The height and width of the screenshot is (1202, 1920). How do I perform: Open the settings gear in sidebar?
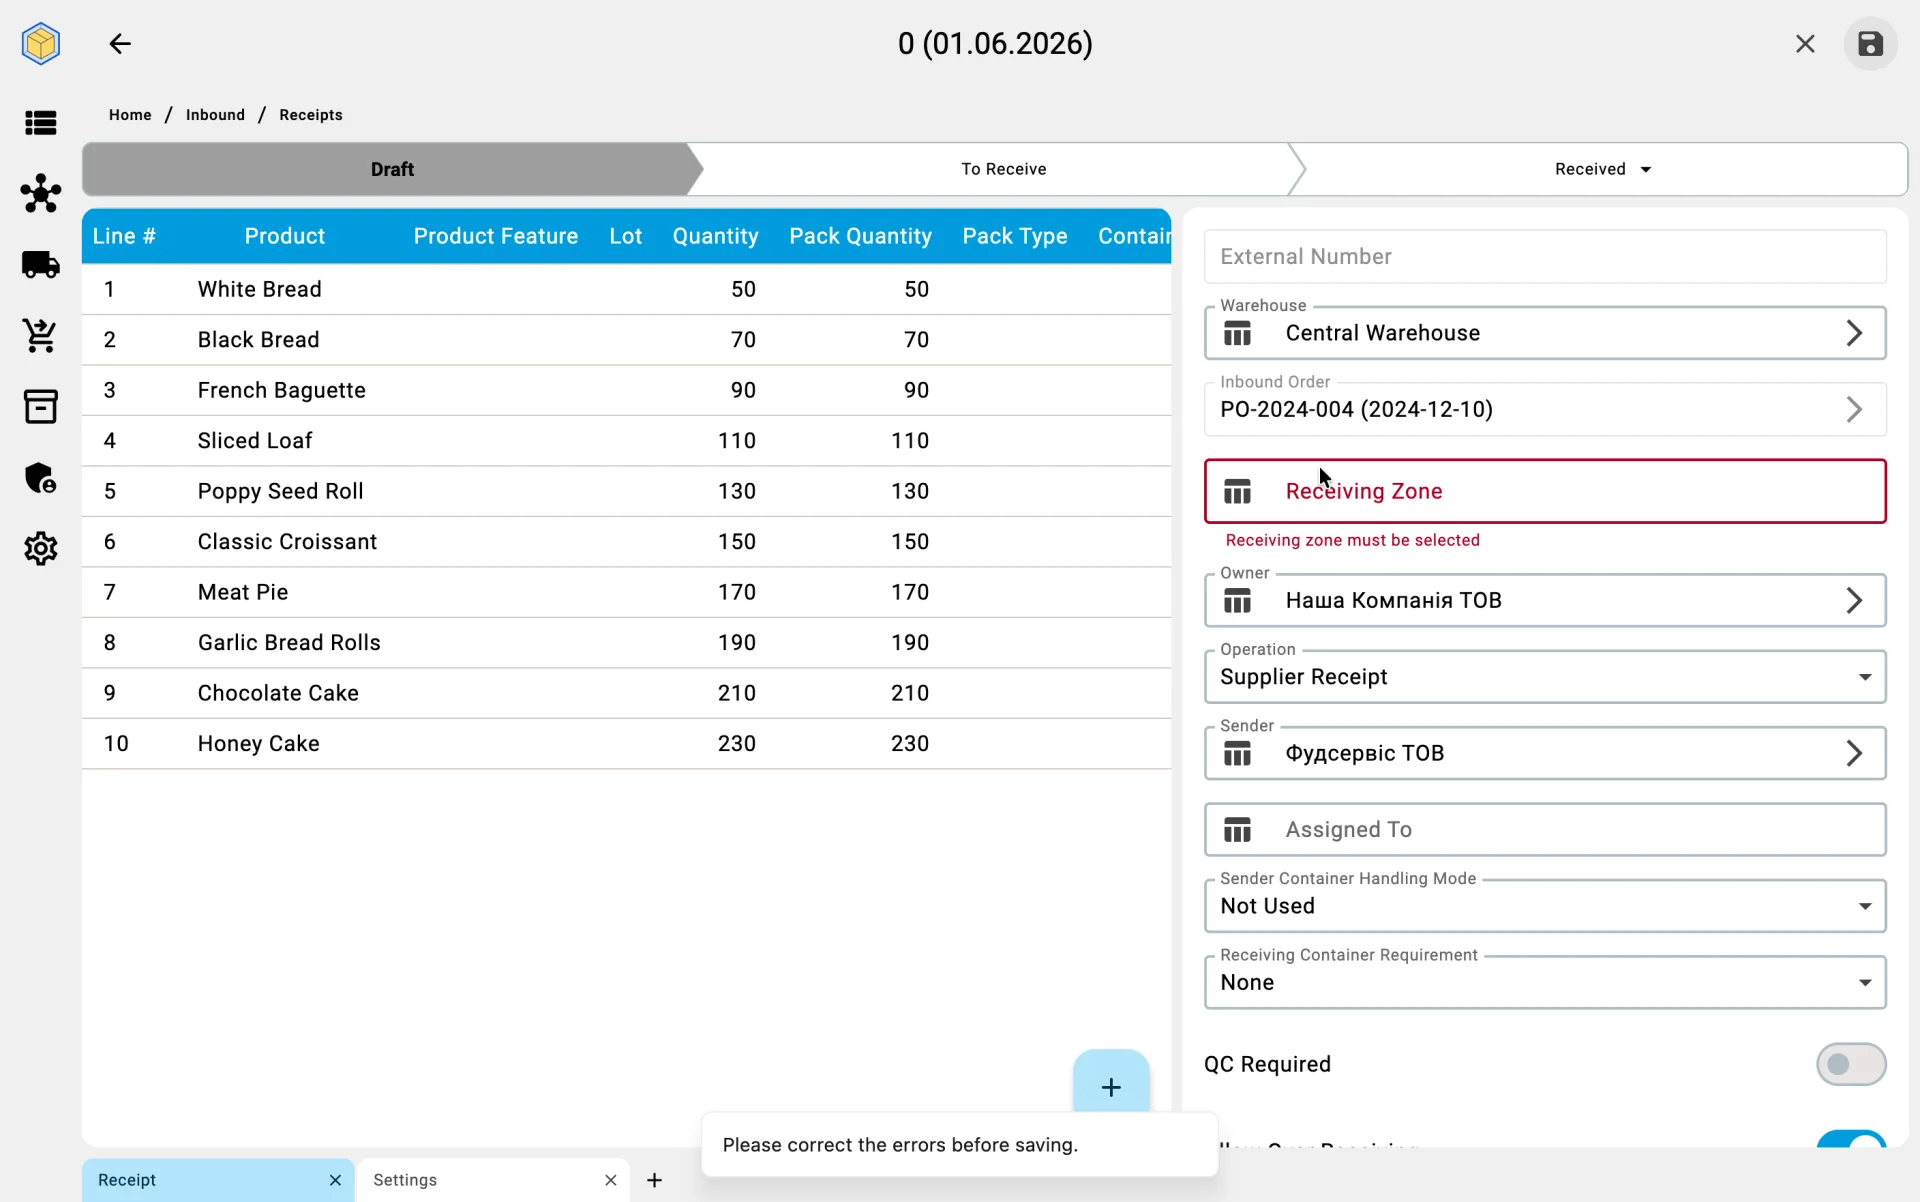41,549
